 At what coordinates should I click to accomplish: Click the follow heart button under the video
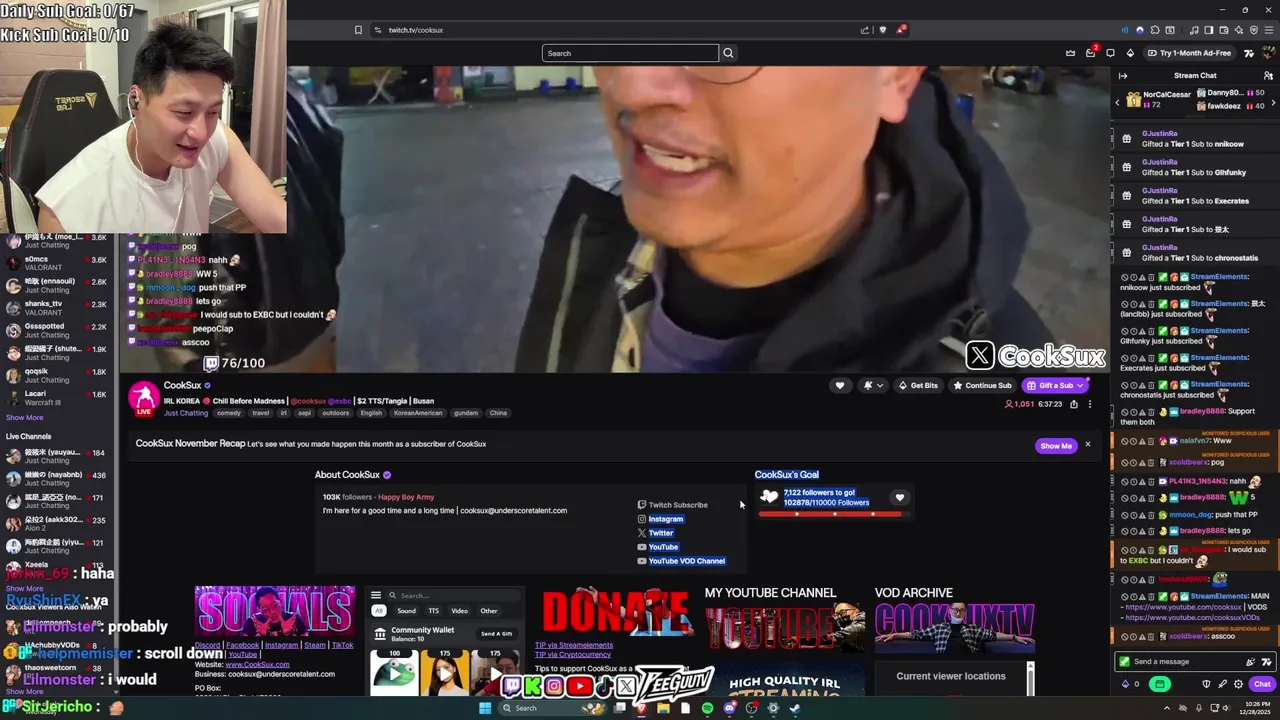tap(840, 385)
